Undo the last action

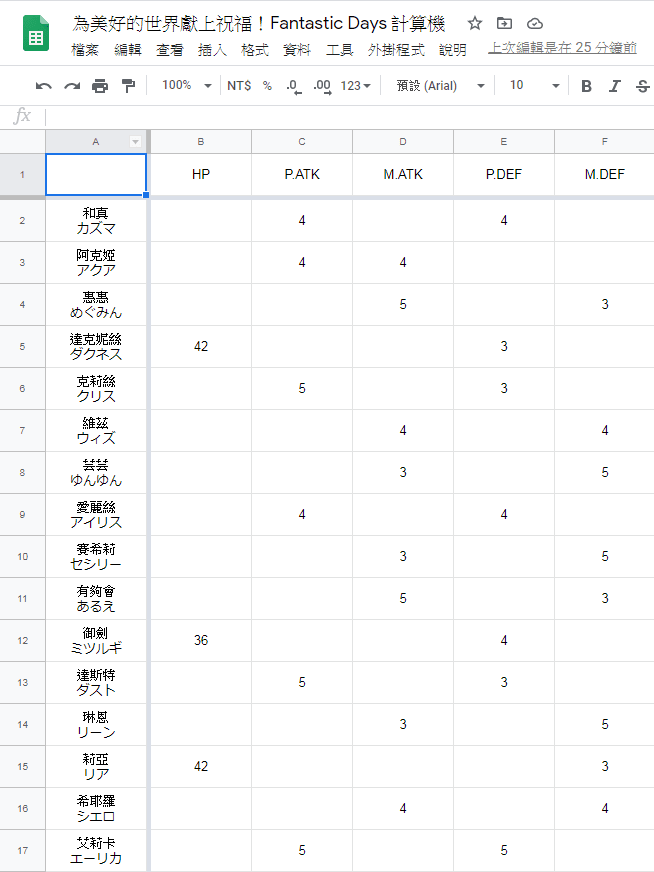click(x=43, y=86)
